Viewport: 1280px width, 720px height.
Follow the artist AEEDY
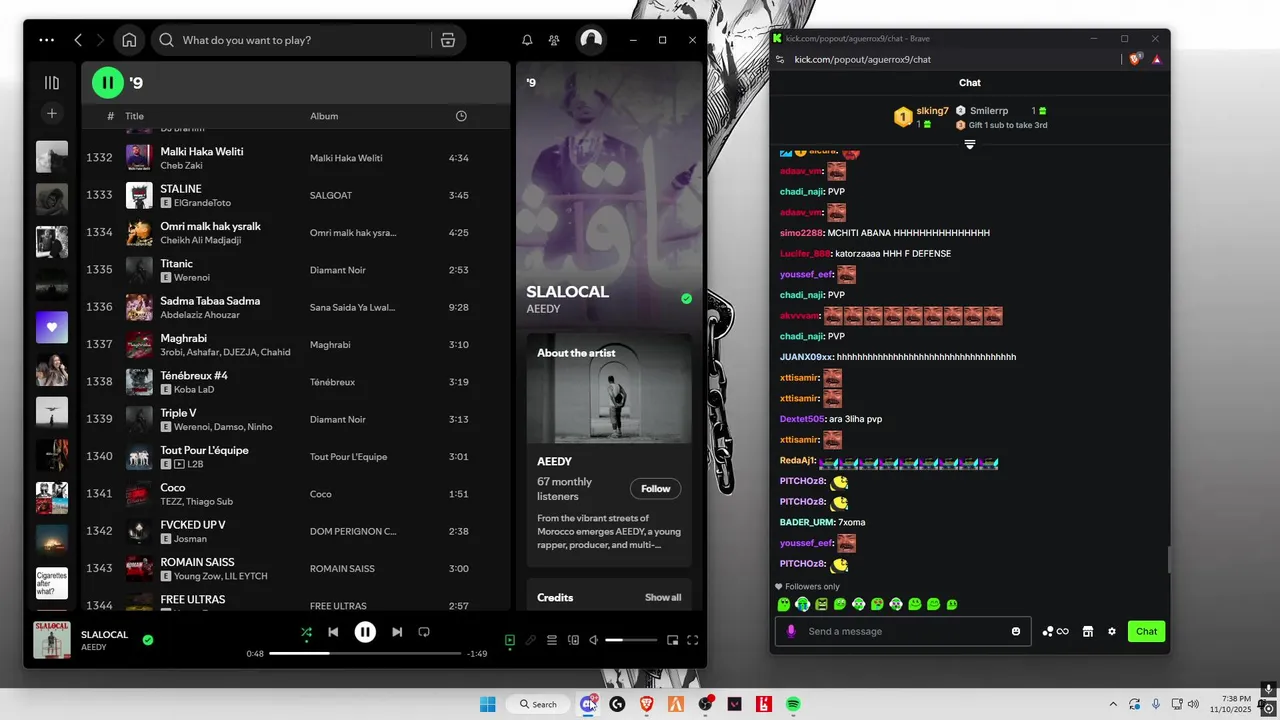tap(655, 489)
